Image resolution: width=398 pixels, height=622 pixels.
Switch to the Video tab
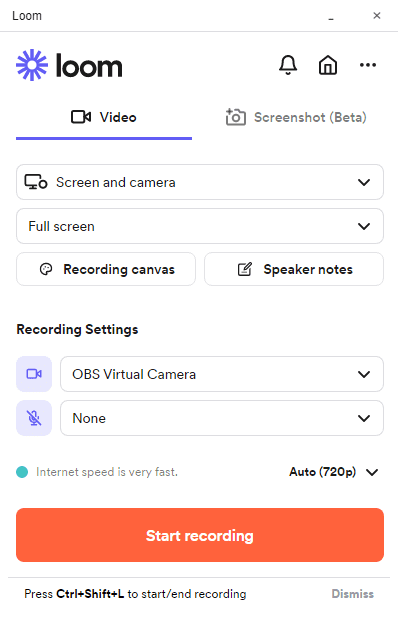point(104,117)
